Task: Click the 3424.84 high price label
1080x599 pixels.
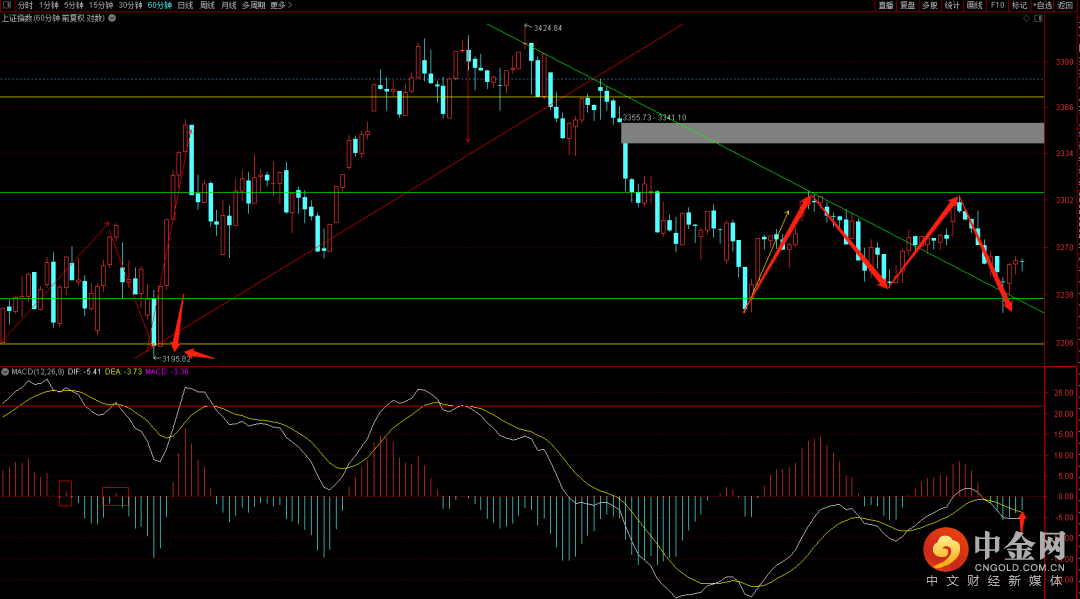Action: pyautogui.click(x=548, y=28)
